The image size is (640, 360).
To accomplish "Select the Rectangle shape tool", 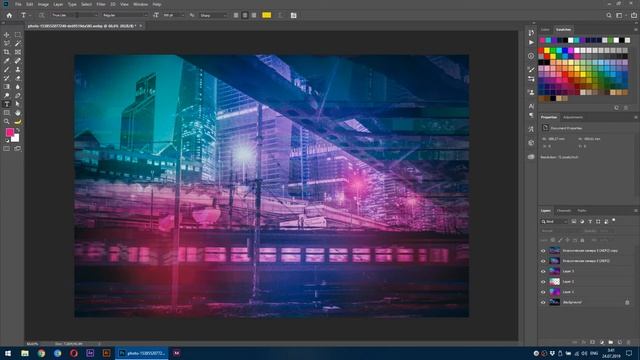I will click(x=7, y=113).
